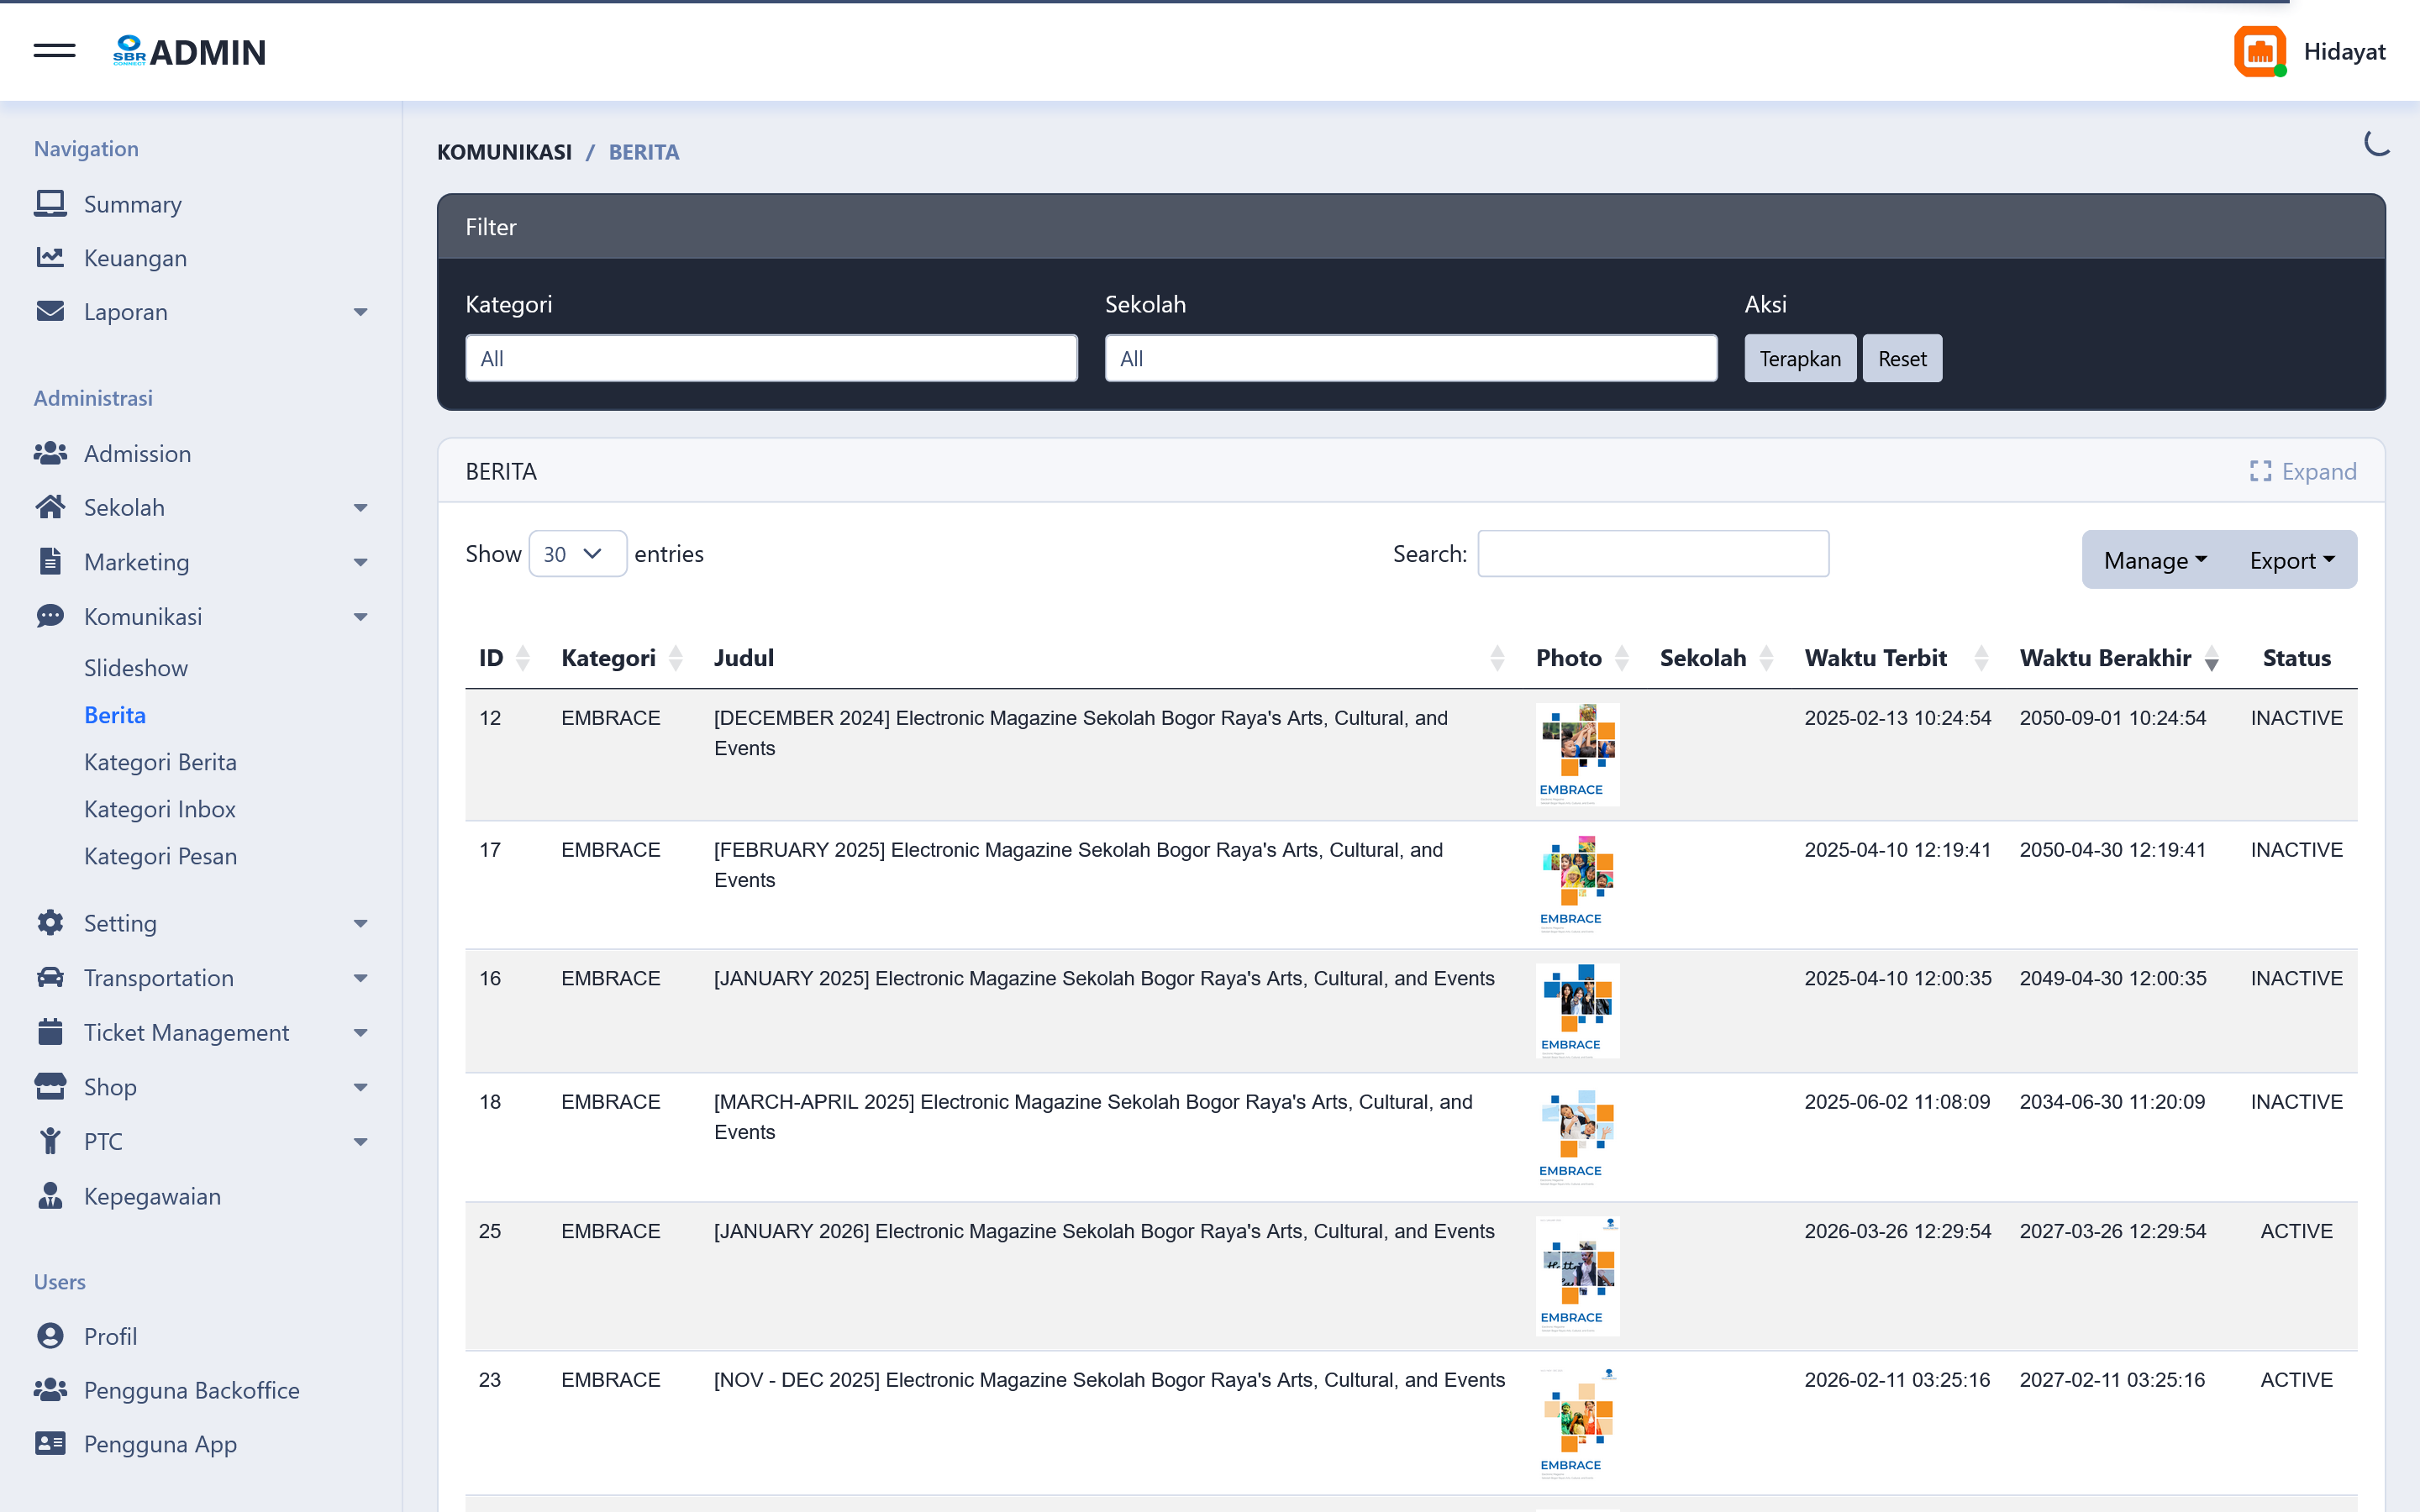Image resolution: width=2420 pixels, height=1512 pixels.
Task: Open Keuangan from the navigation
Action: tap(135, 258)
